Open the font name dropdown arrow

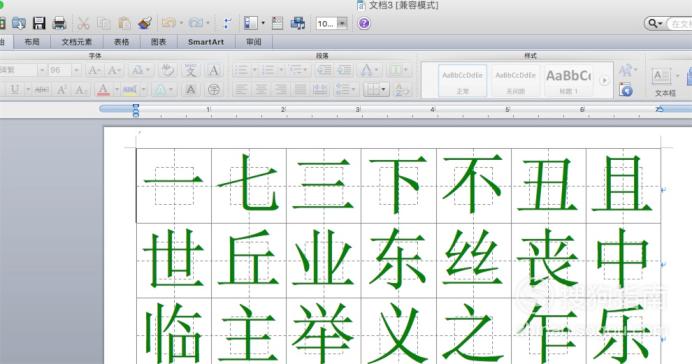click(42, 70)
